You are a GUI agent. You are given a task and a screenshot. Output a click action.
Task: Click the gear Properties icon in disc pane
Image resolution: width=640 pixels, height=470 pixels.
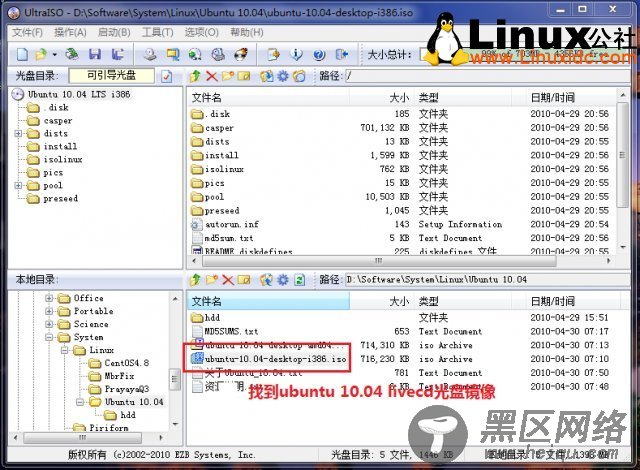click(x=283, y=76)
